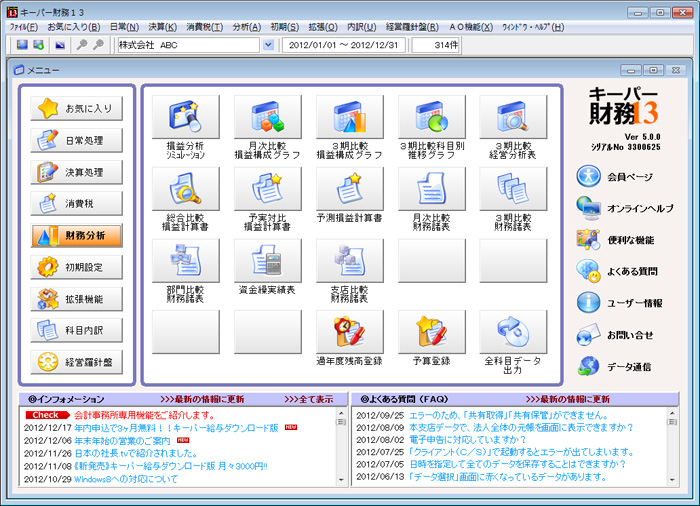The image size is (700, 506).
Task: Open the AO機能(X) menu
Action: click(471, 27)
